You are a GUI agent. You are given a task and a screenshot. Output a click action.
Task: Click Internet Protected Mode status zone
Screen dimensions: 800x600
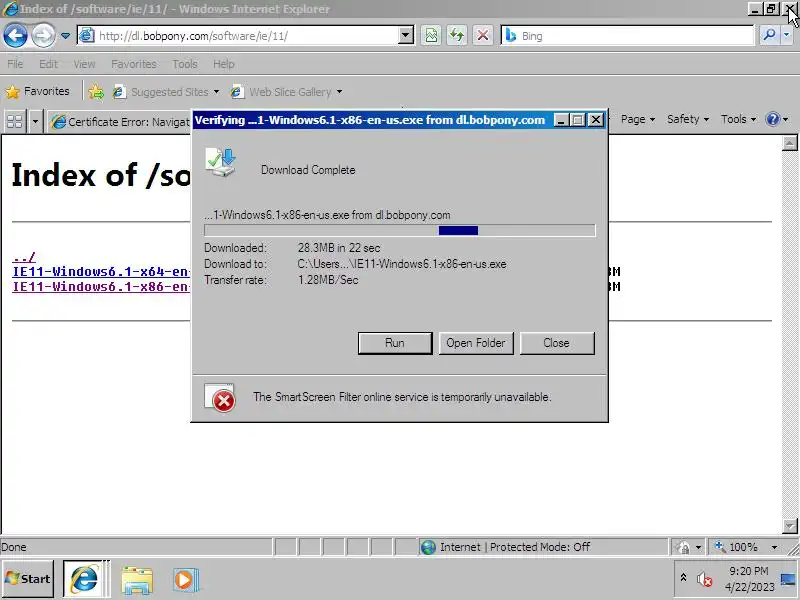543,547
